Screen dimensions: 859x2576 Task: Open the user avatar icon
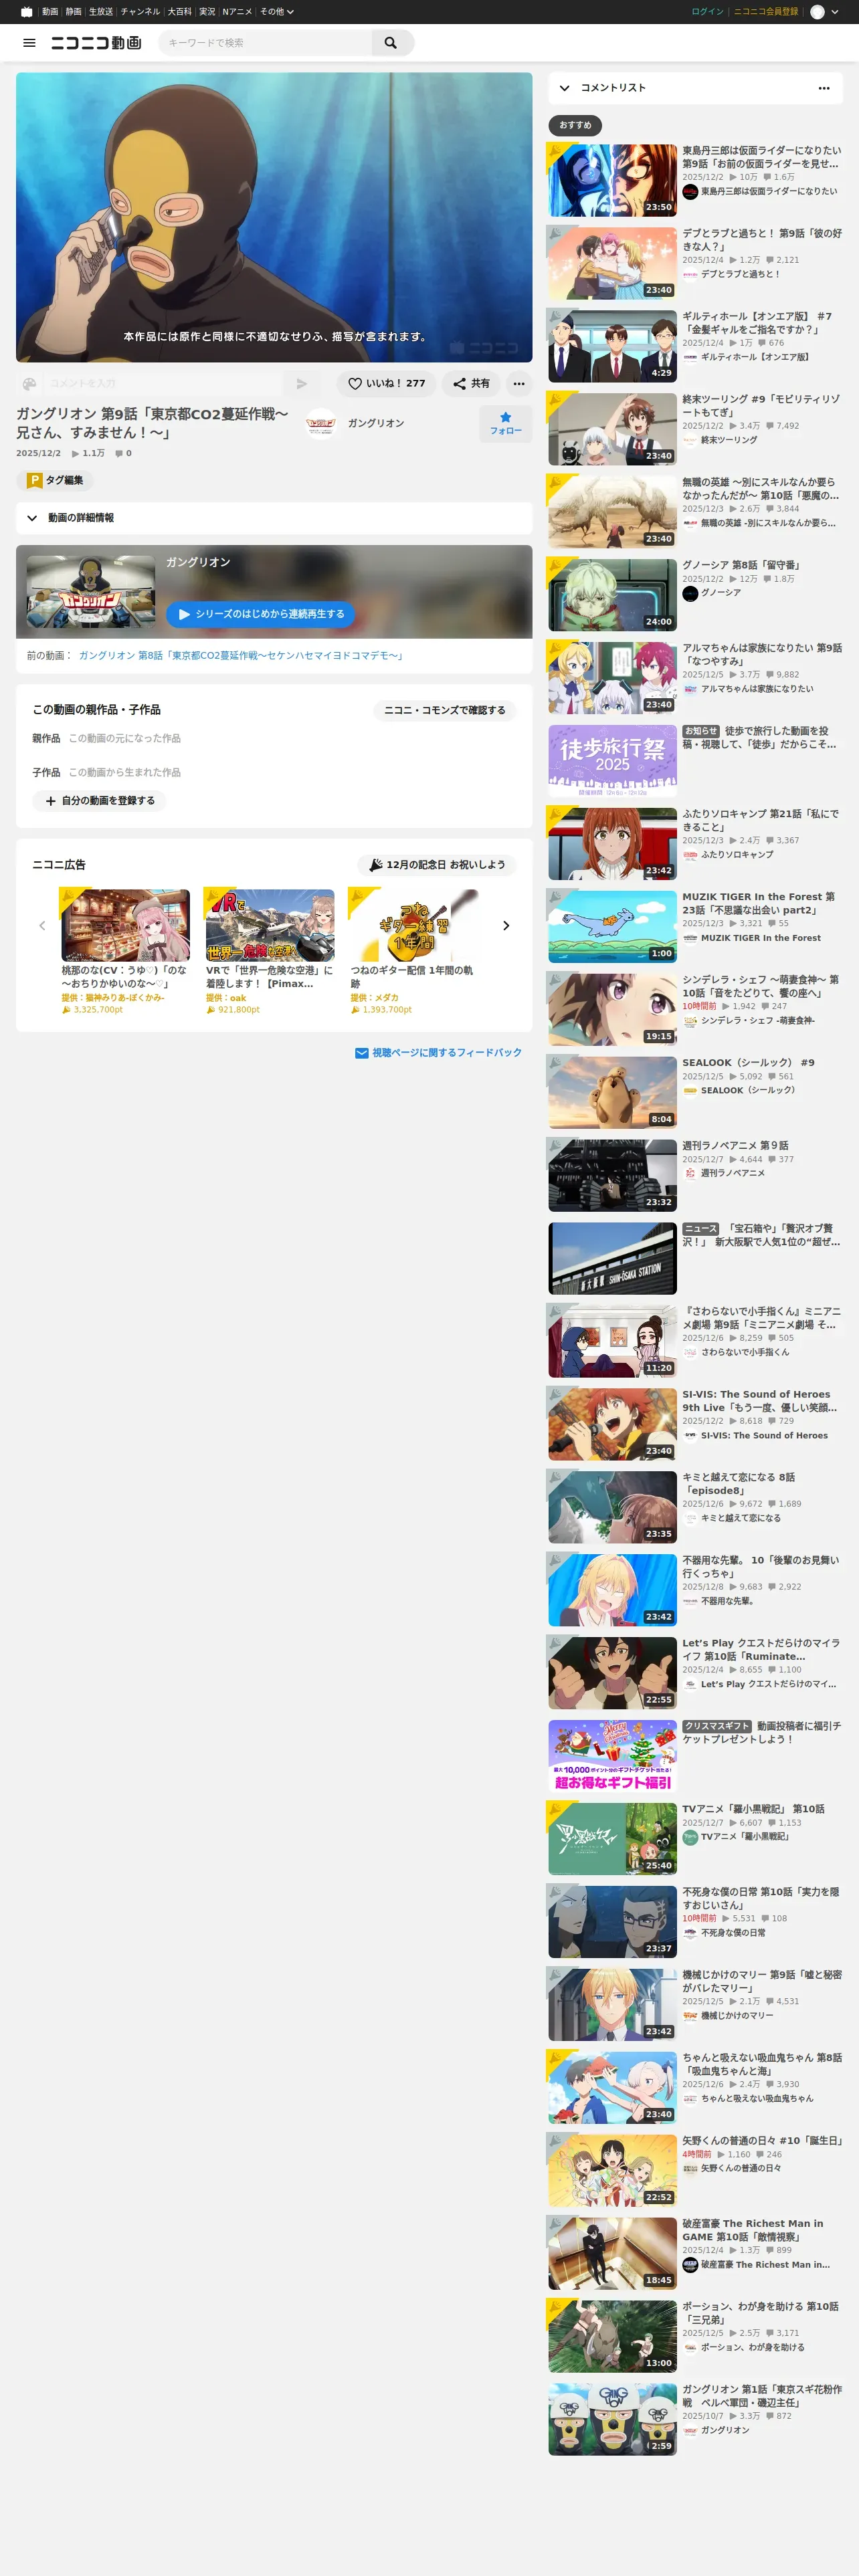[x=817, y=12]
